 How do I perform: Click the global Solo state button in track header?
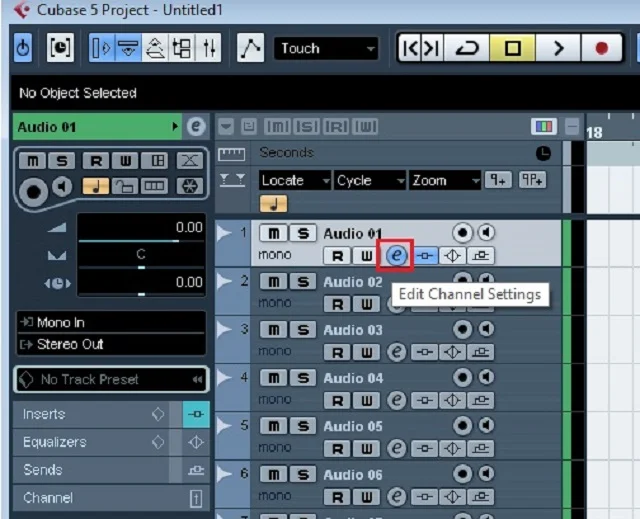[307, 126]
